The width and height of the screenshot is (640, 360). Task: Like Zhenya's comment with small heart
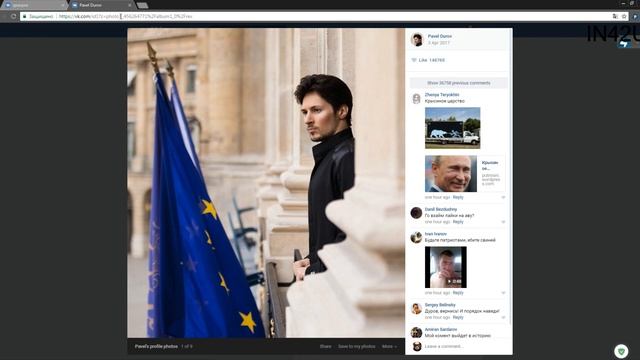[x=503, y=198]
